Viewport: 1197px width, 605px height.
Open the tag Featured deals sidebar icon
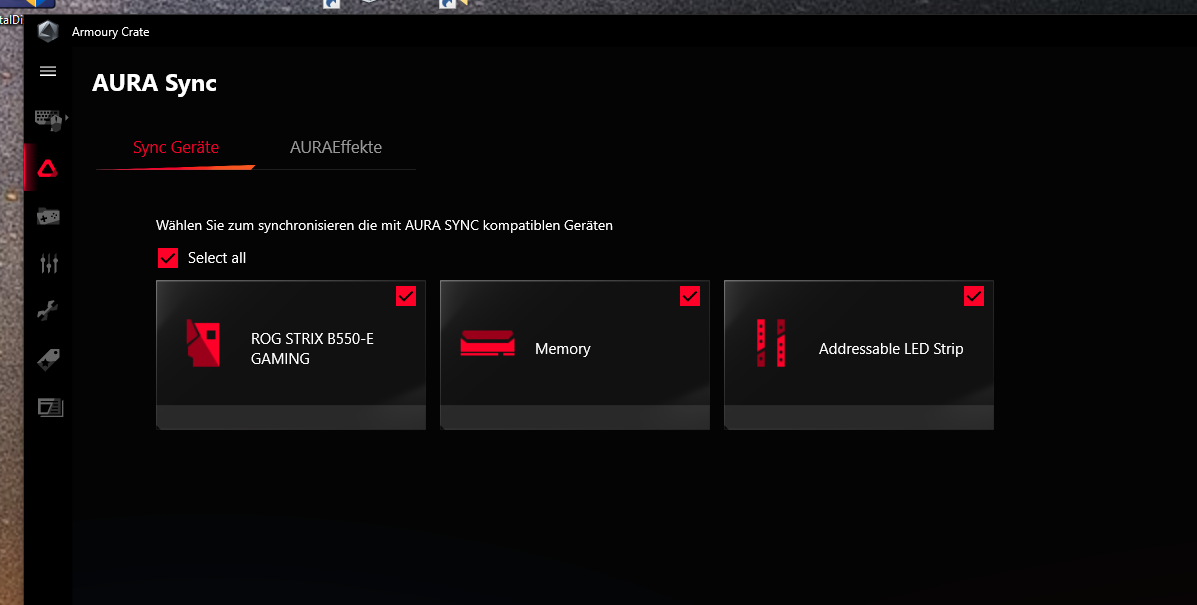(48, 359)
